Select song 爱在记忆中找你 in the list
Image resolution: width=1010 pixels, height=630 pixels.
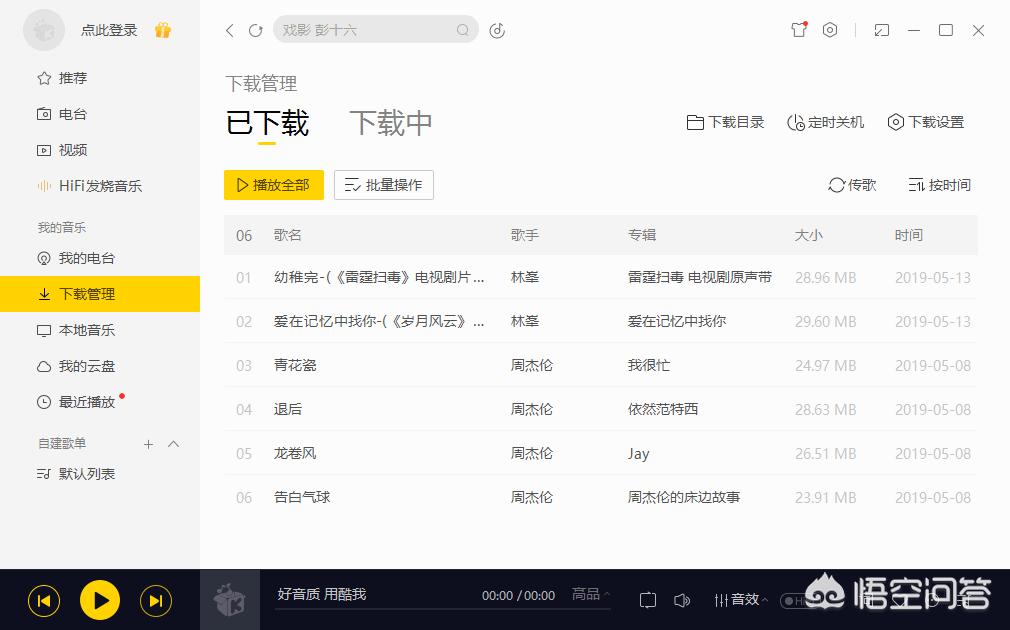coord(379,321)
